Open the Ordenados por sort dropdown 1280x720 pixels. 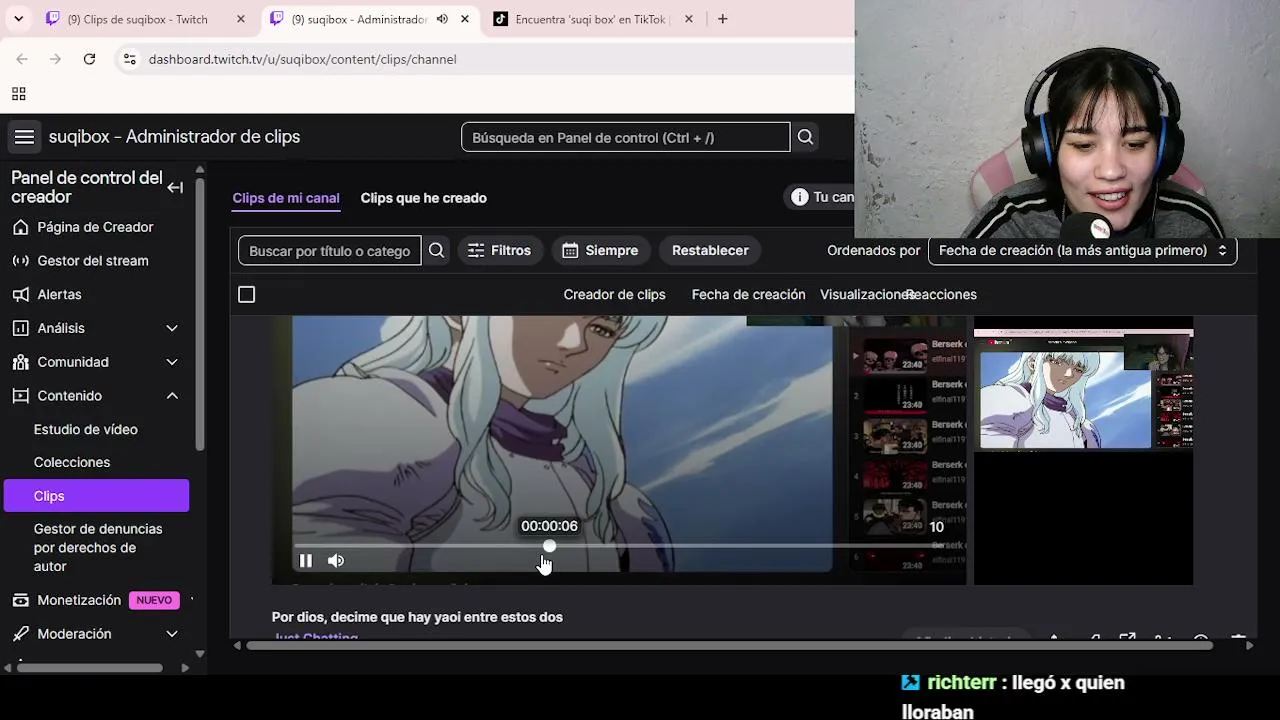pyautogui.click(x=1082, y=250)
